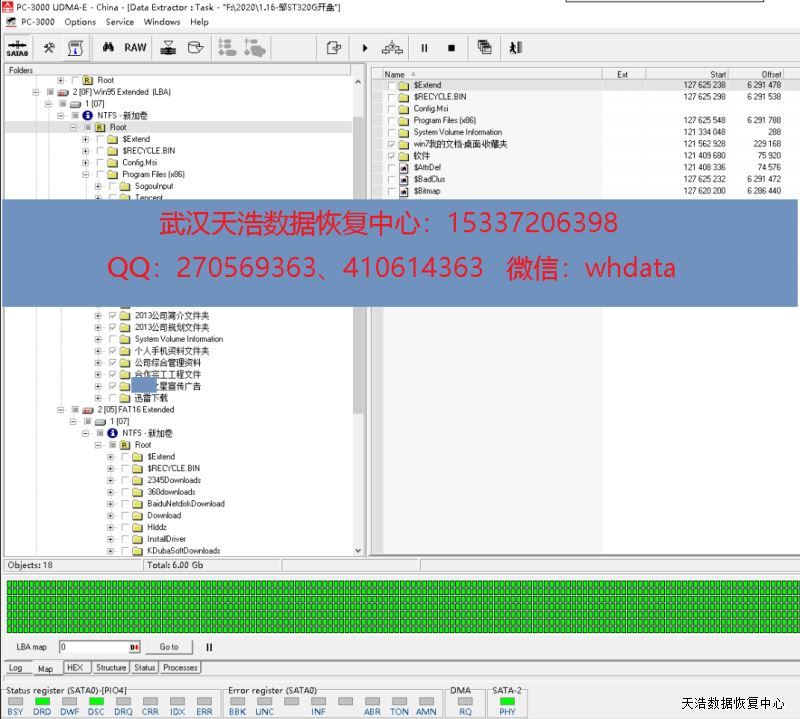
Task: Toggle checkbox for 2013公司规划文件夹 in tree
Action: pyautogui.click(x=112, y=327)
